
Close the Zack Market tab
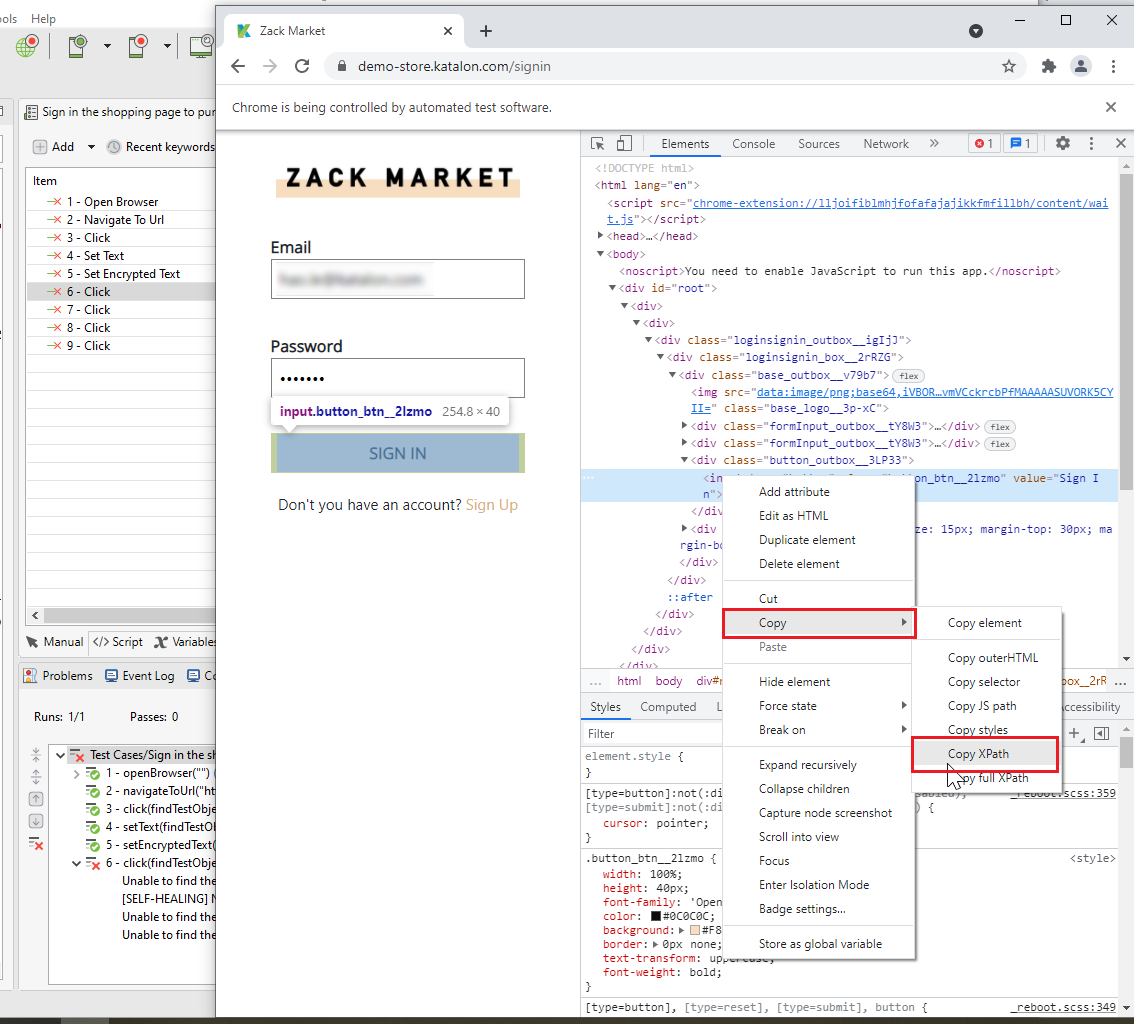[x=448, y=31]
